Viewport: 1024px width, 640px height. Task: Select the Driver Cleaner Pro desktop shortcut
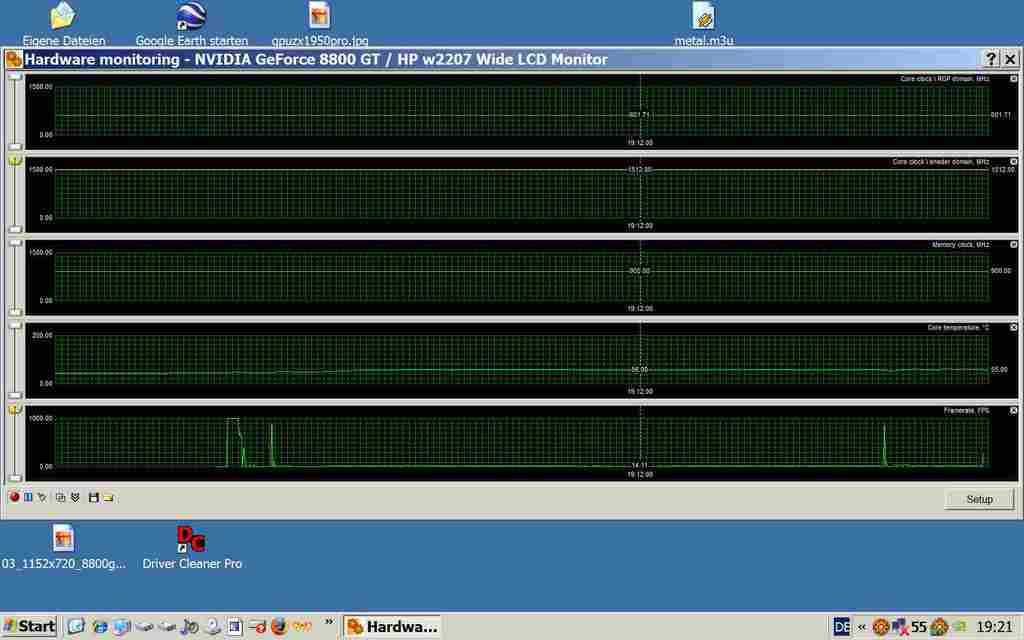click(x=191, y=547)
